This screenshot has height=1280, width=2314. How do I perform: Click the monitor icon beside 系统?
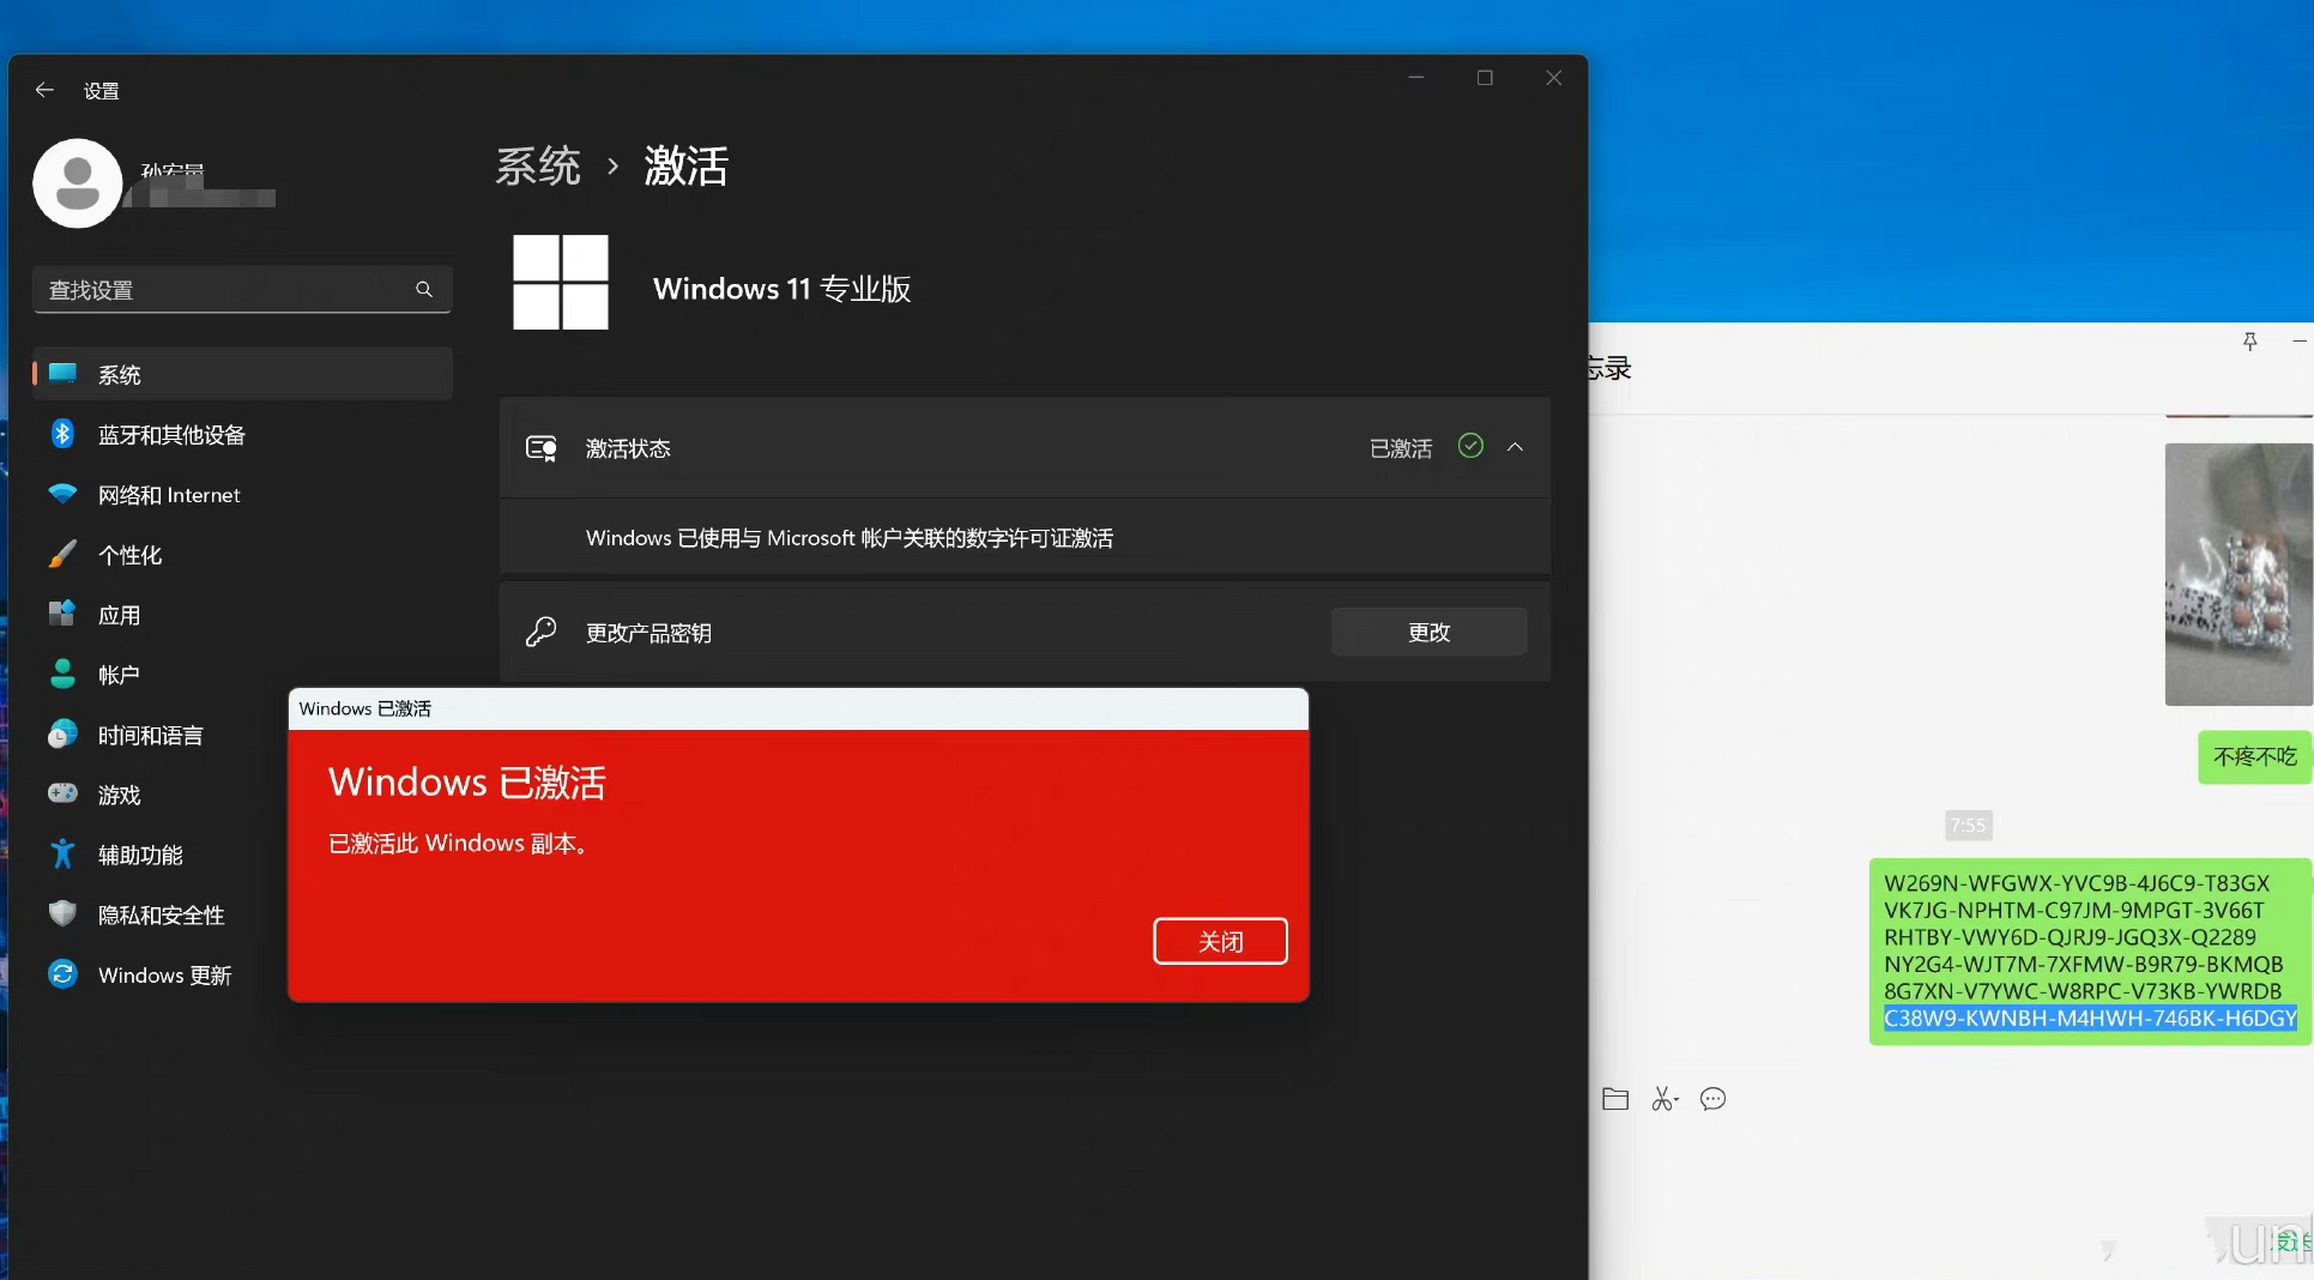[62, 373]
